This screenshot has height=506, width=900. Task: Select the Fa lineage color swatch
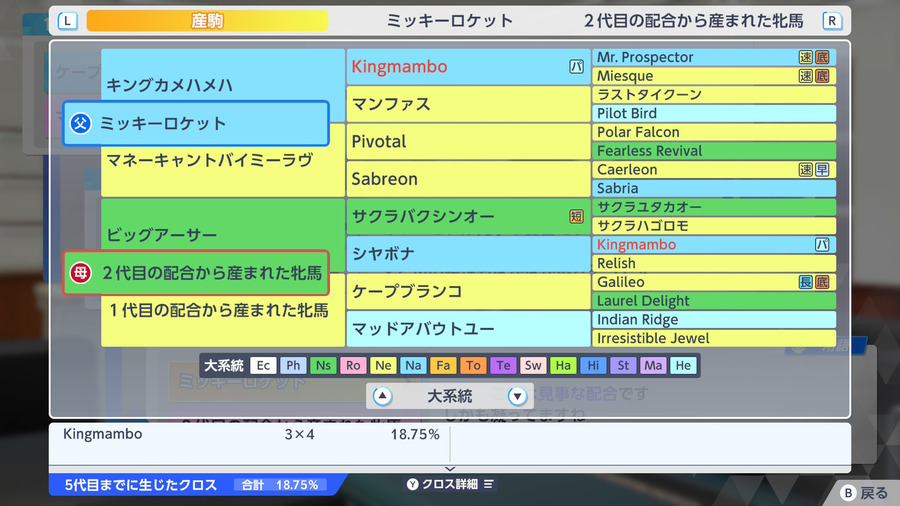(x=443, y=365)
